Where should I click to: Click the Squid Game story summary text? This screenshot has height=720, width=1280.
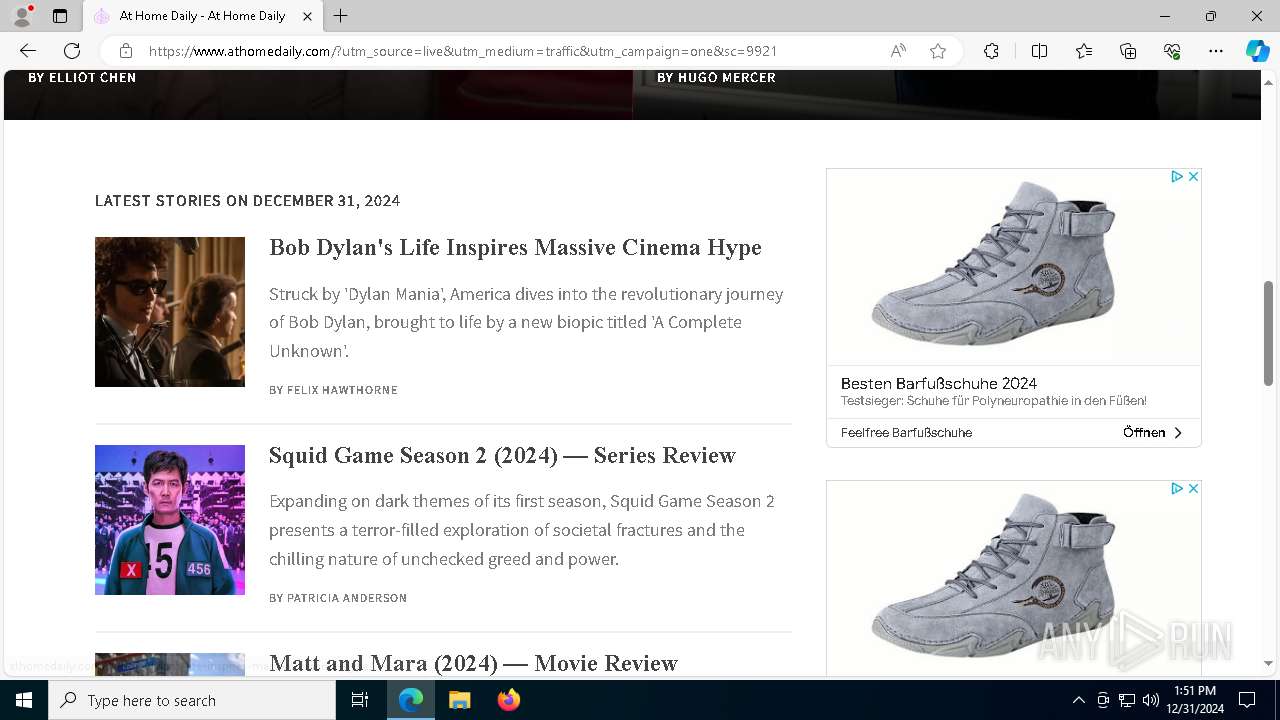(522, 530)
